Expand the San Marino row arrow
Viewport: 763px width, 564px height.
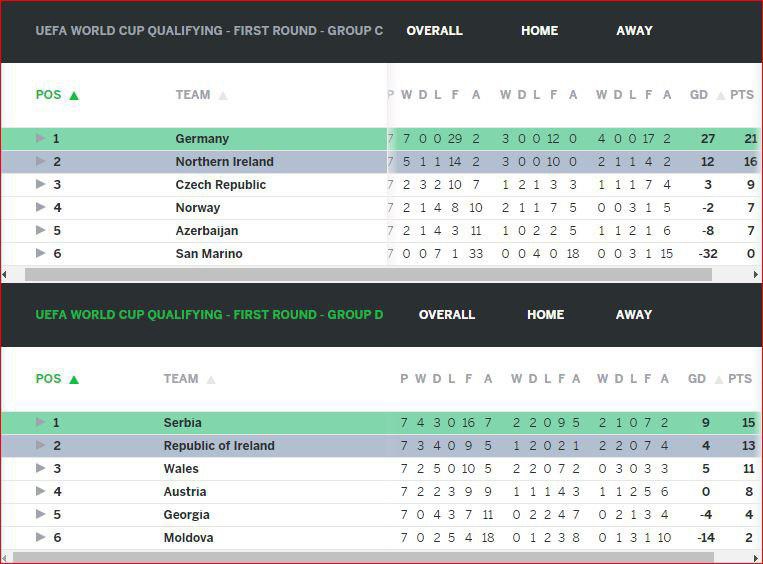pyautogui.click(x=41, y=254)
